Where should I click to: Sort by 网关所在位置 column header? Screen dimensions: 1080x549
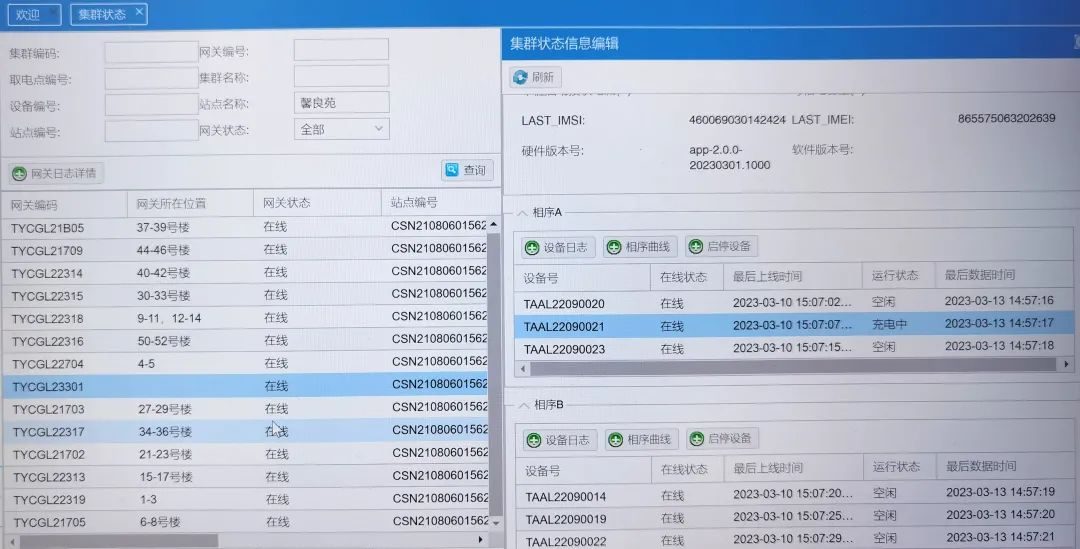click(172, 204)
